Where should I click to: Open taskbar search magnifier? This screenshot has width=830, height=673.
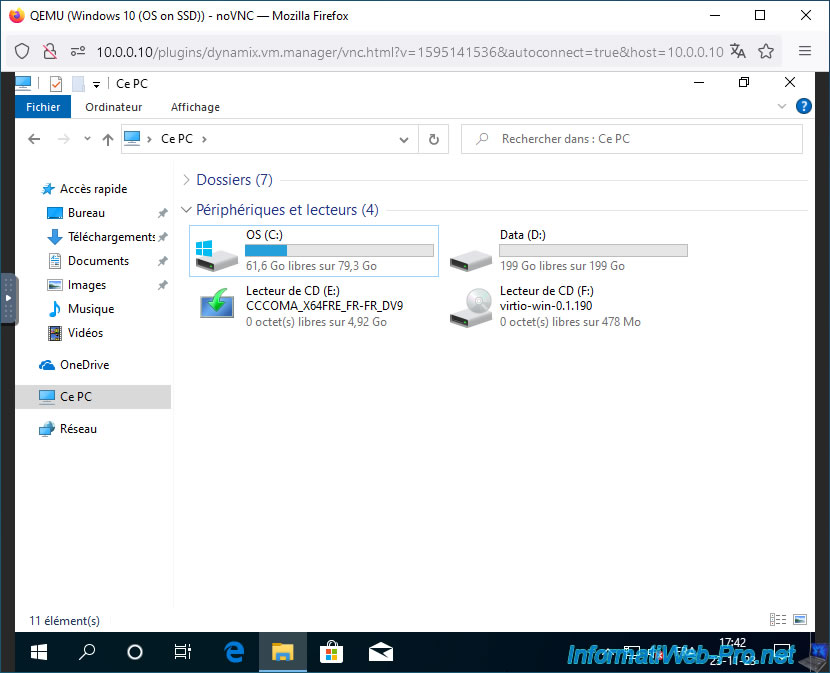pos(87,652)
